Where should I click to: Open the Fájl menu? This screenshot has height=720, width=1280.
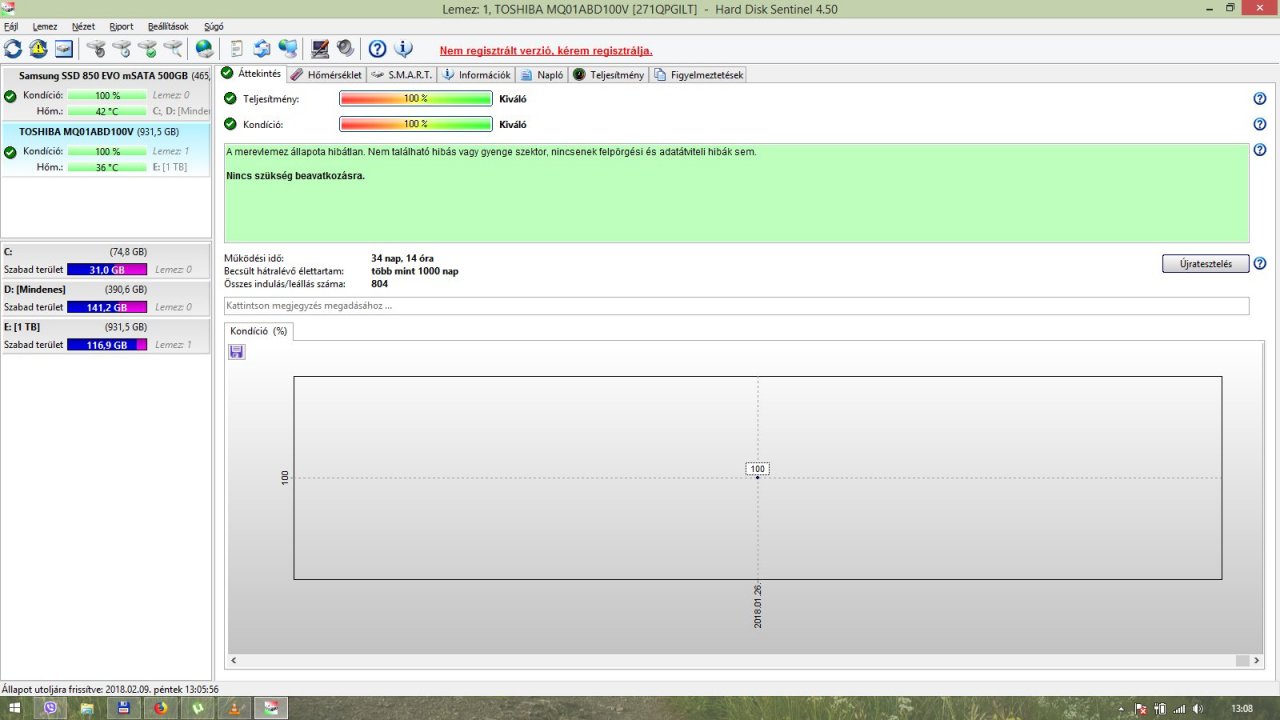[11, 26]
